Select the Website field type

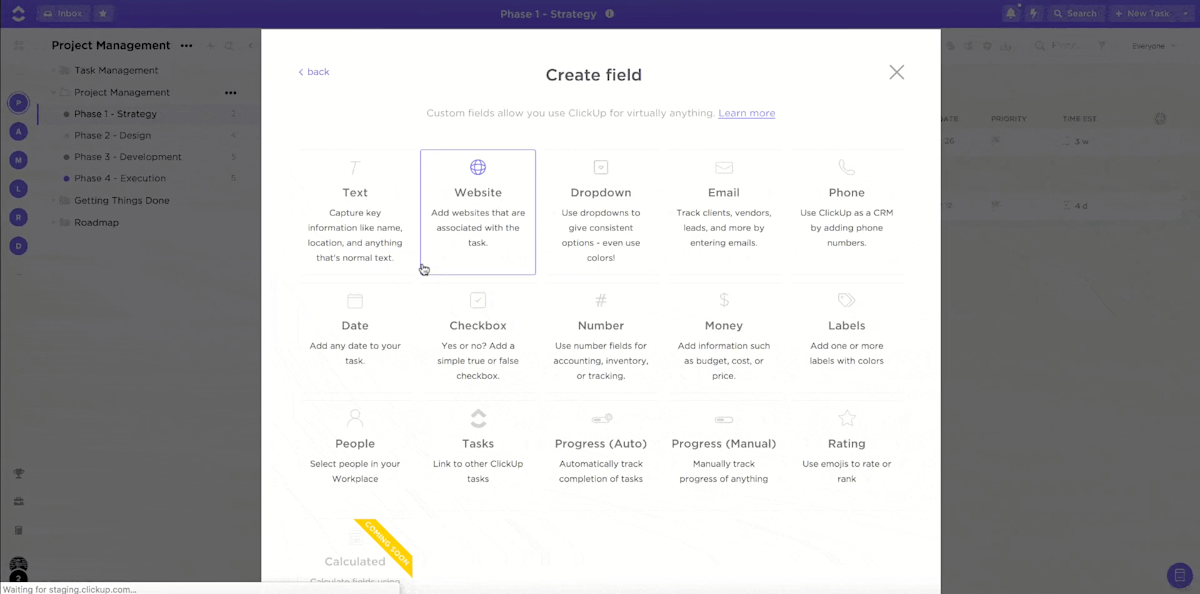click(478, 211)
